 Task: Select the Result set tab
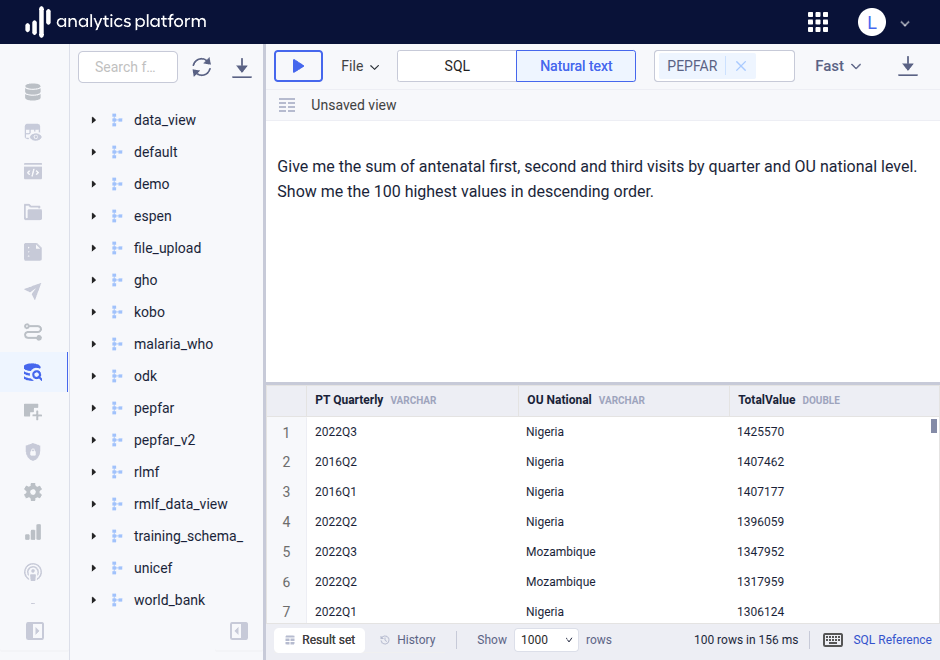click(320, 640)
